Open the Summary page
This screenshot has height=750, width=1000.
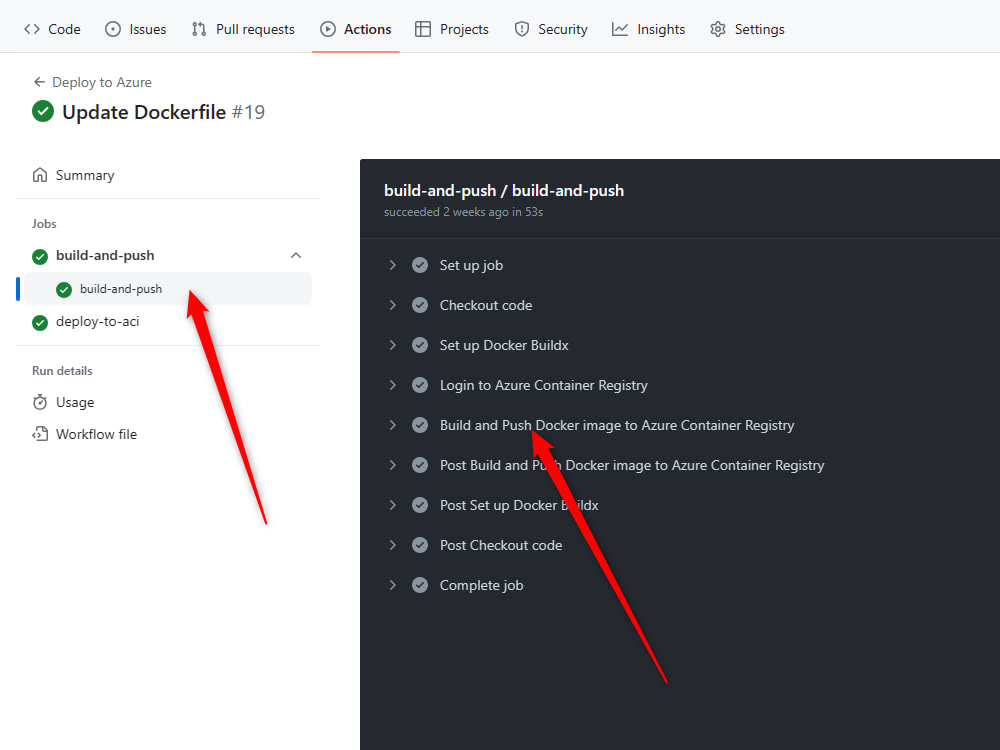85,174
